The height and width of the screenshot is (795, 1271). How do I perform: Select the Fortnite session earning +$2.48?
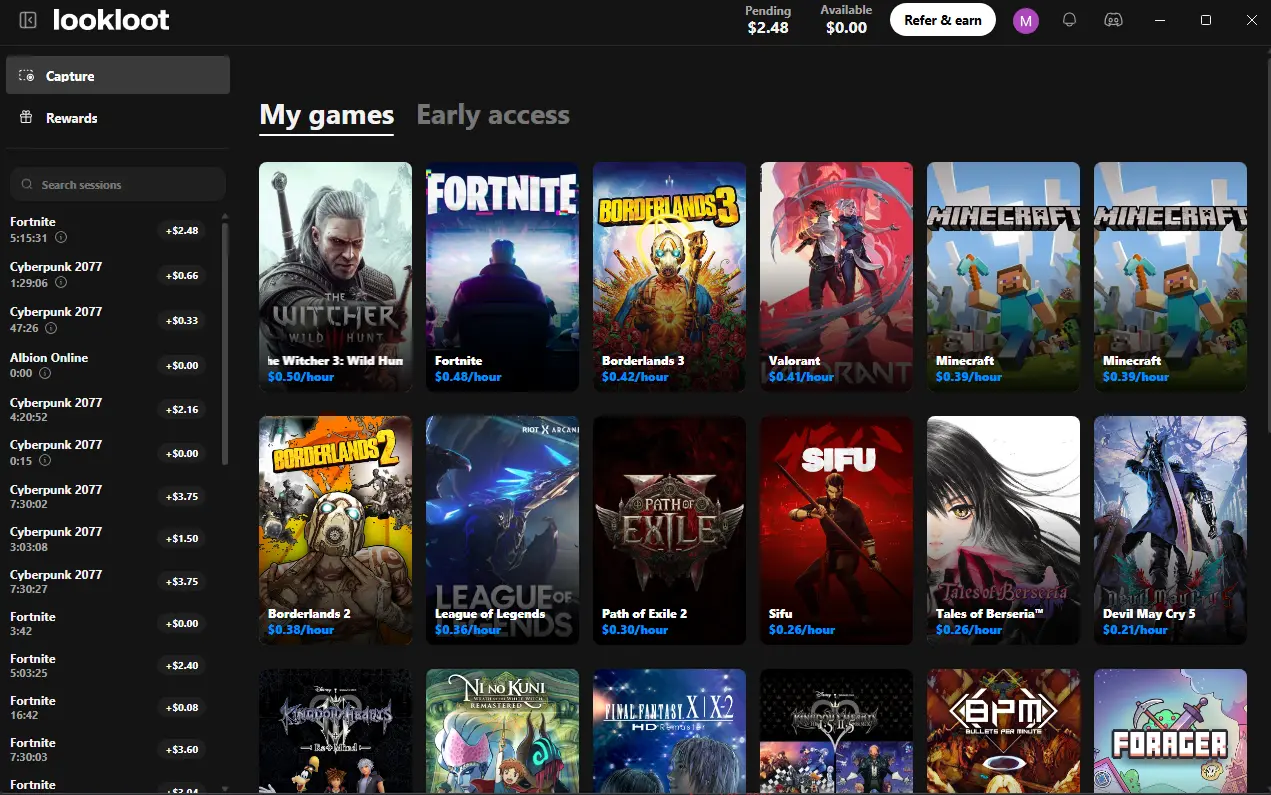pos(108,230)
